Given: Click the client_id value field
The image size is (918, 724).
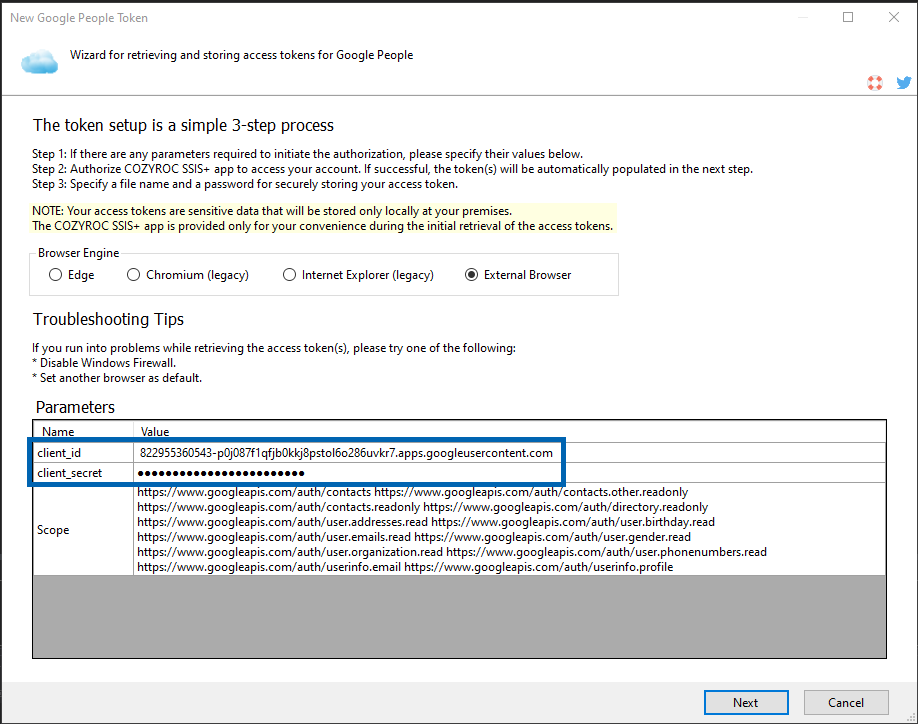Looking at the screenshot, I should click(x=345, y=453).
